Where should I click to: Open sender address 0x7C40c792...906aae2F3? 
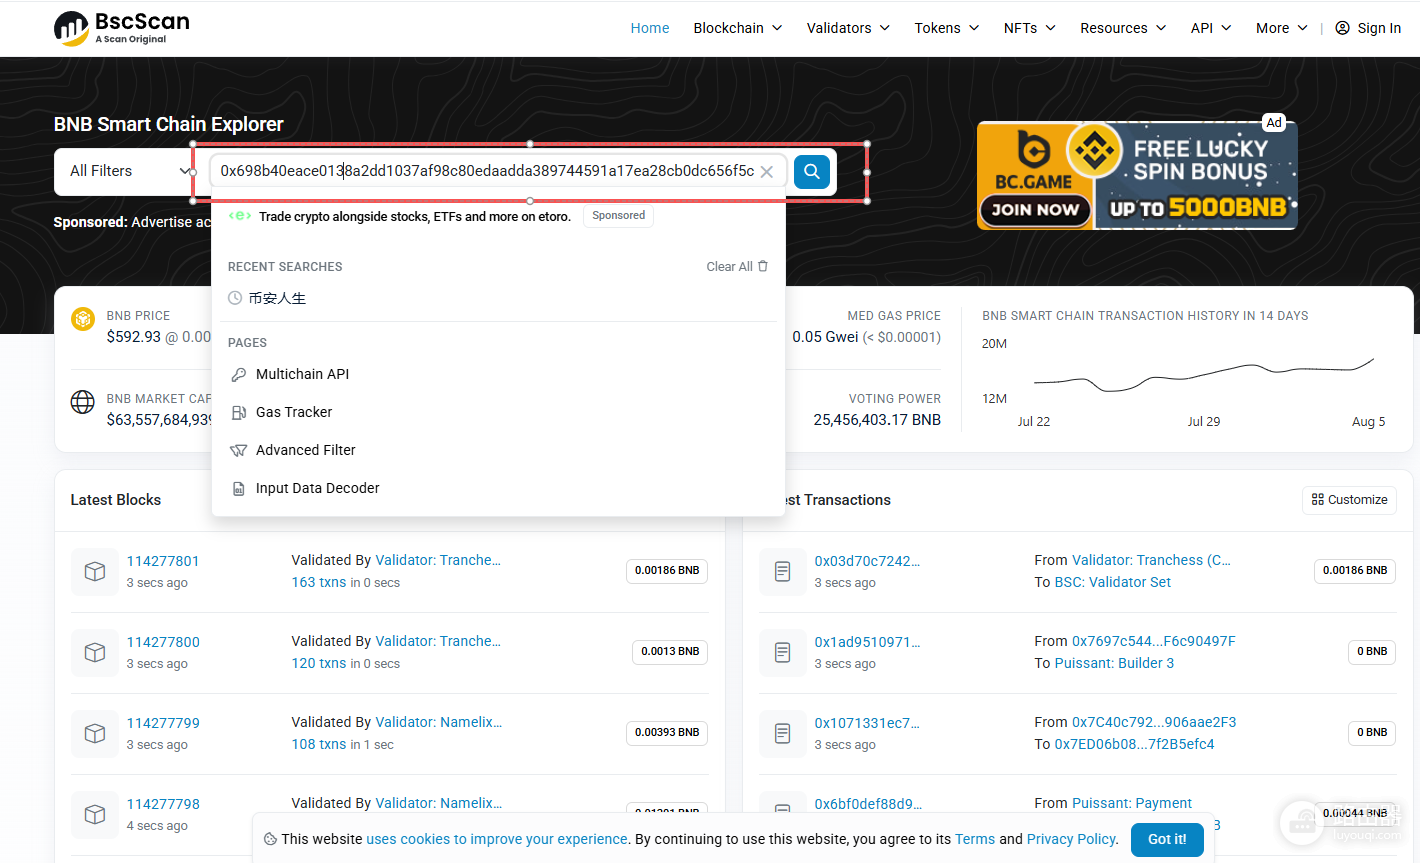click(1154, 722)
